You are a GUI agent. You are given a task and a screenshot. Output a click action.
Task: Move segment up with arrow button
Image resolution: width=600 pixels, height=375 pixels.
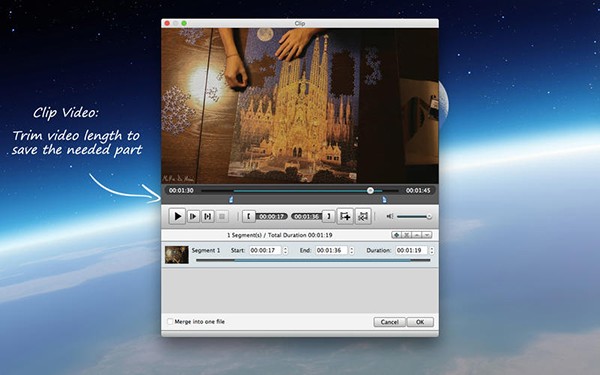pyautogui.click(x=417, y=235)
